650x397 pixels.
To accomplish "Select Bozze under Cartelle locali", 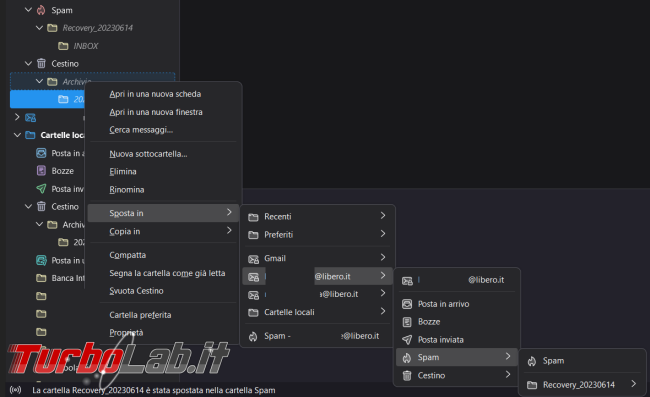I will click(x=62, y=171).
